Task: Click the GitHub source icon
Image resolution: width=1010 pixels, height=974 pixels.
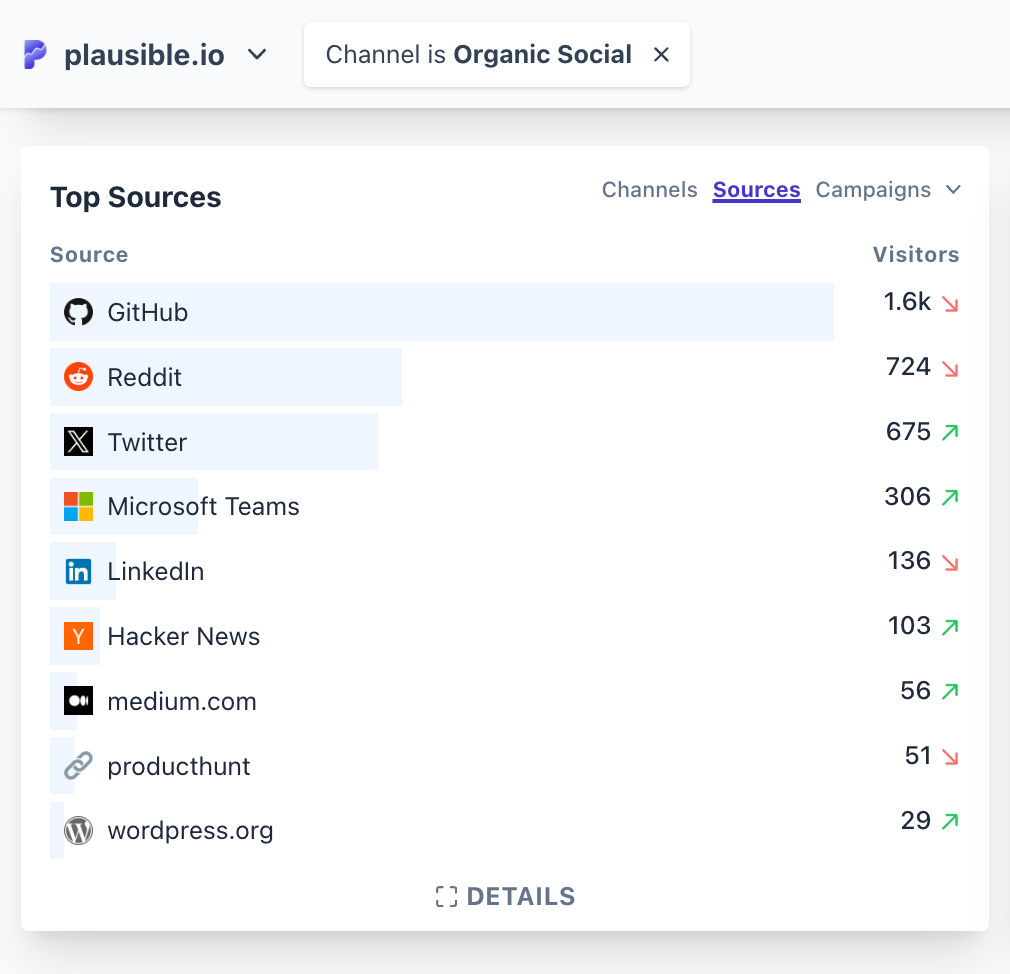Action: point(78,311)
